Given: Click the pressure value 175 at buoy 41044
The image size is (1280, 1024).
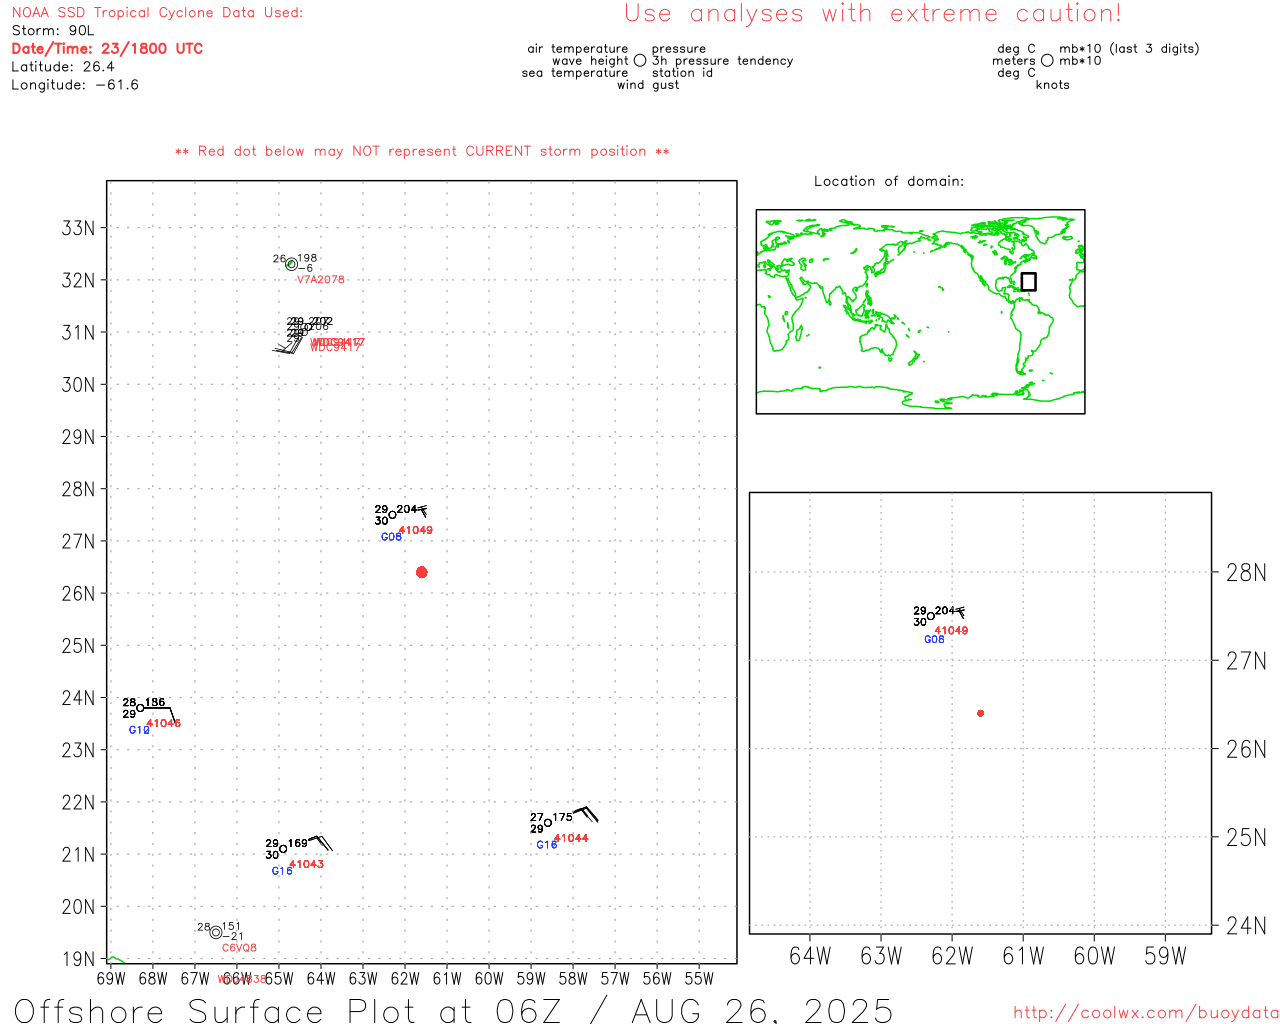Looking at the screenshot, I should pyautogui.click(x=563, y=818).
